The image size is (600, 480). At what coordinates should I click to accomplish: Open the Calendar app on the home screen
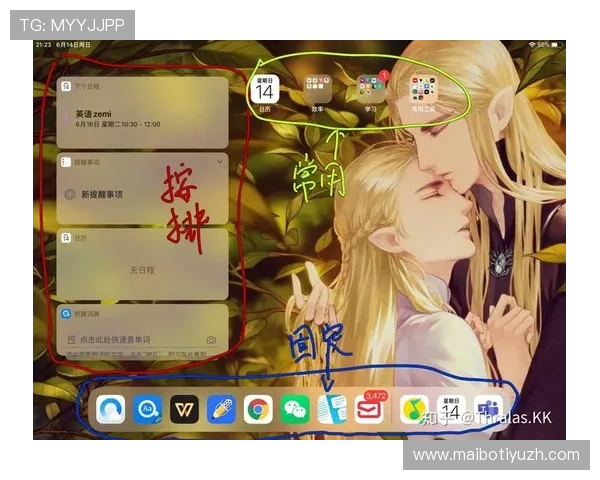pos(265,89)
